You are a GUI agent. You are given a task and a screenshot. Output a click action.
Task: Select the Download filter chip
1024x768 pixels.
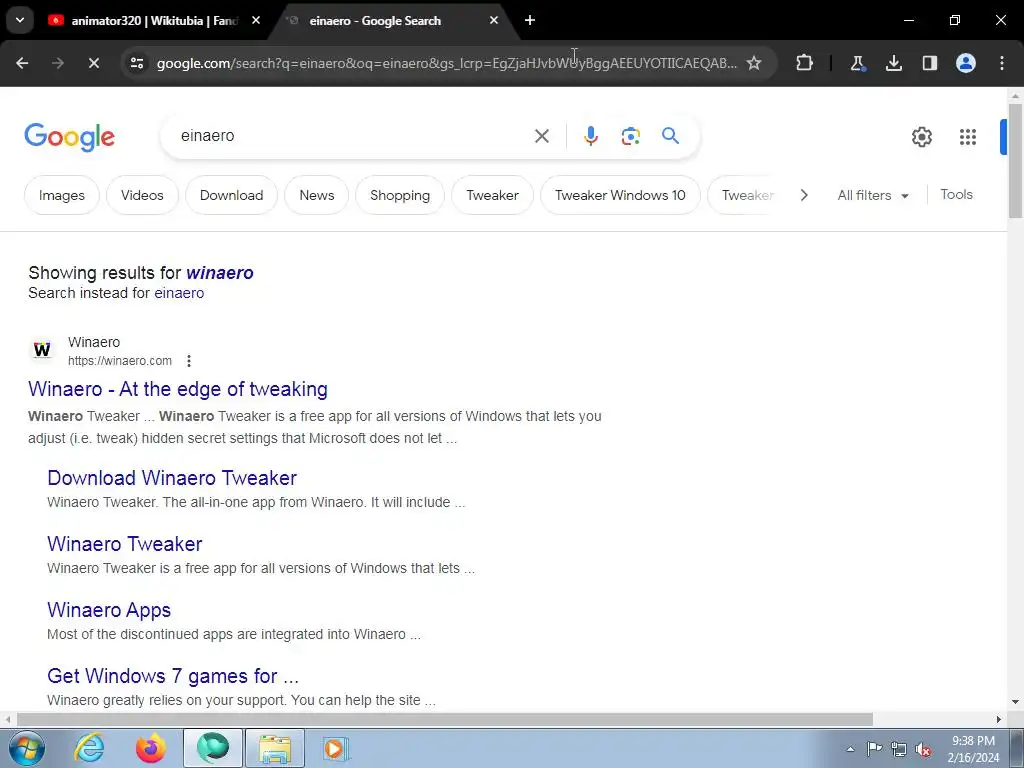point(232,195)
